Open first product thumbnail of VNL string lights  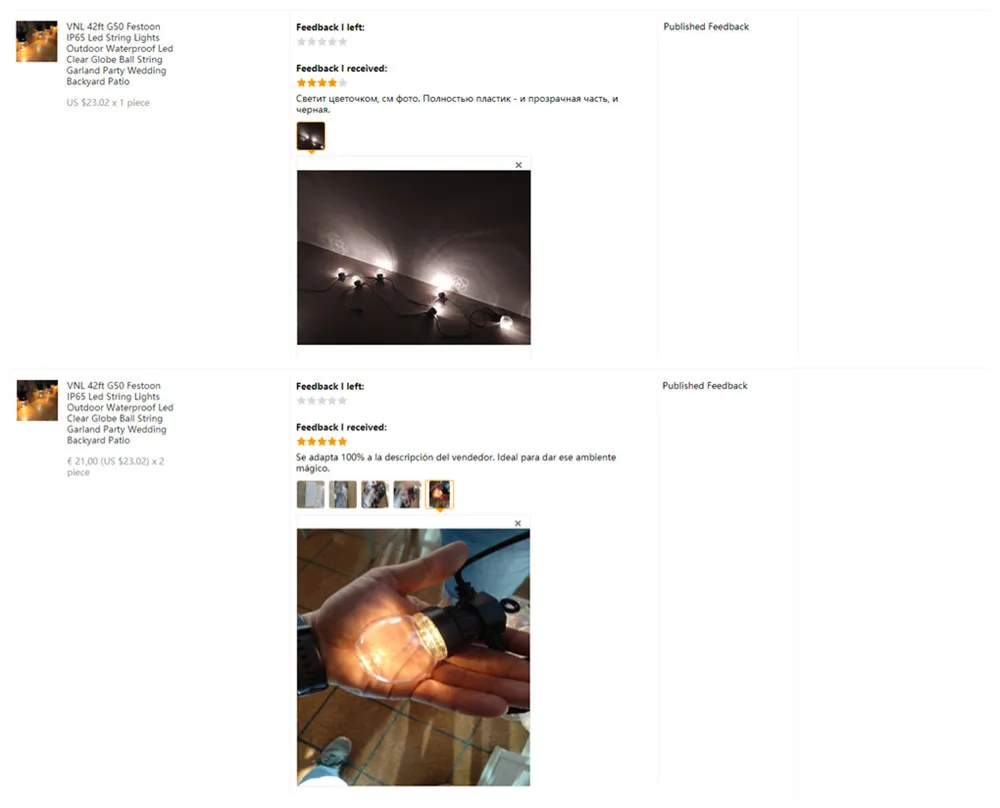coord(36,41)
